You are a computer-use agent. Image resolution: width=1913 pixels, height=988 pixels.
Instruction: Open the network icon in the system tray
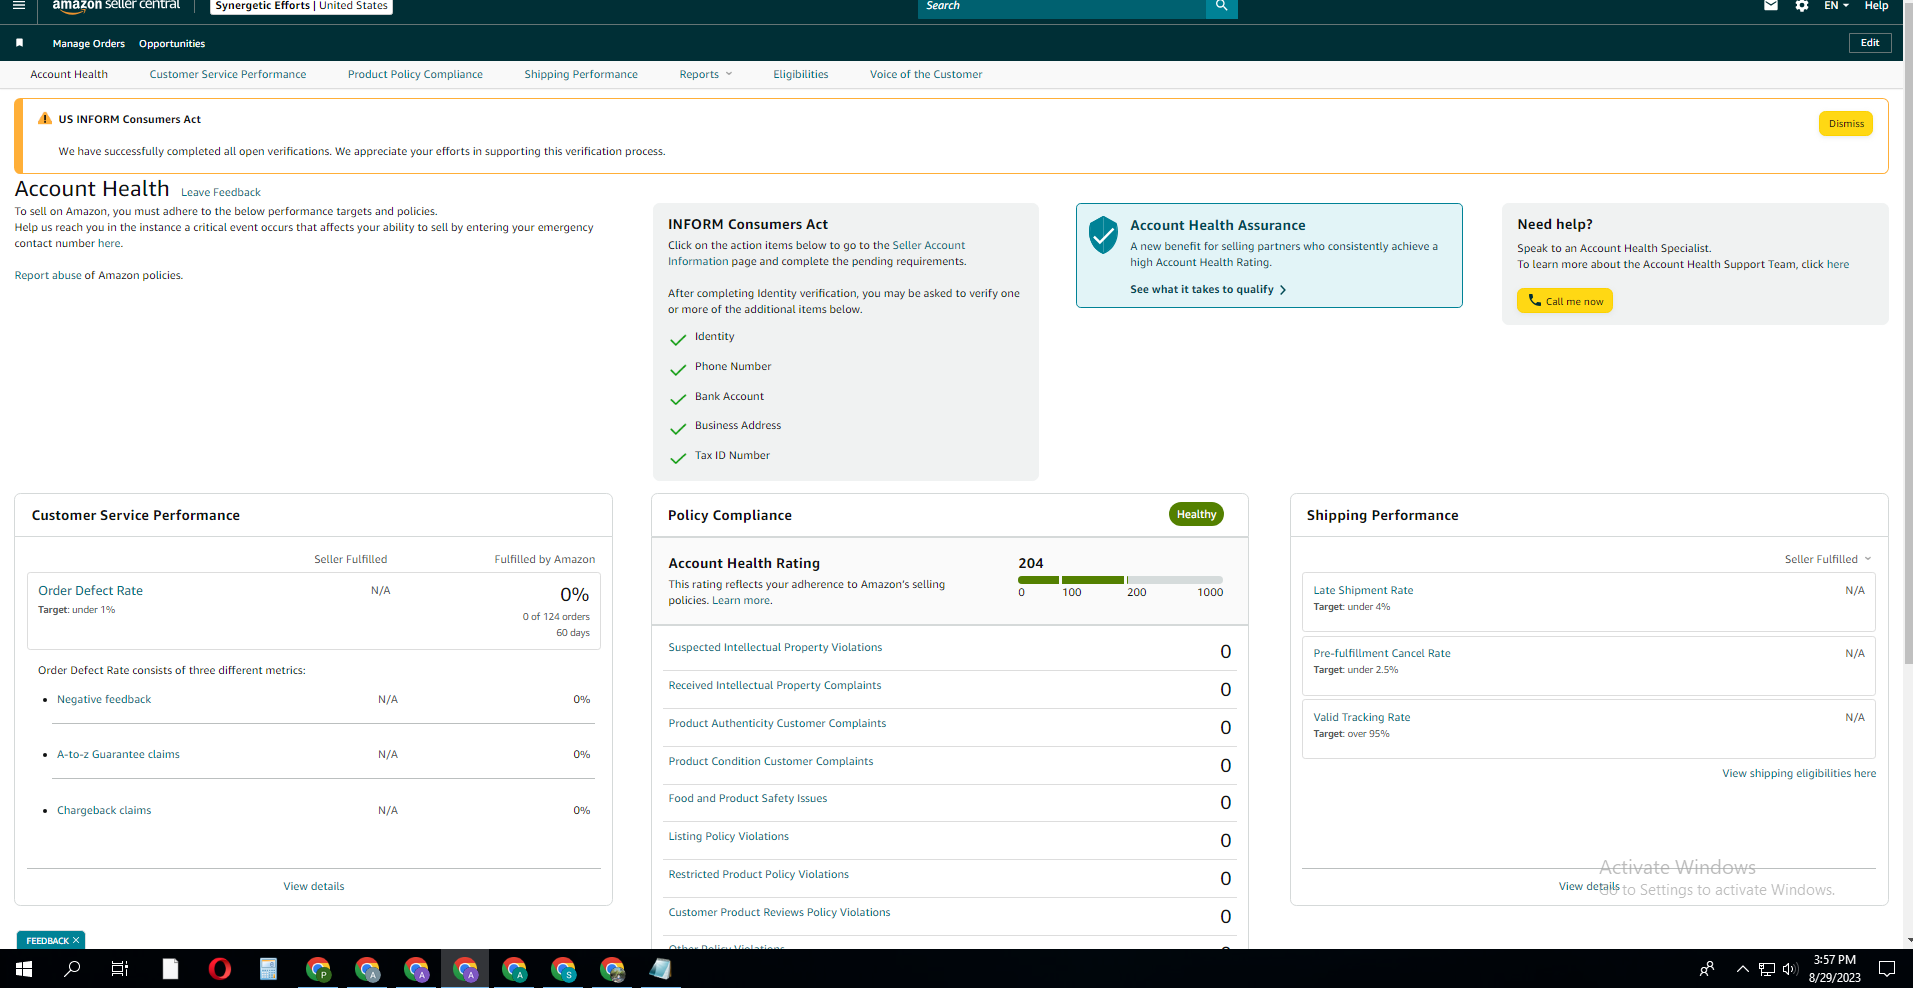pyautogui.click(x=1767, y=969)
